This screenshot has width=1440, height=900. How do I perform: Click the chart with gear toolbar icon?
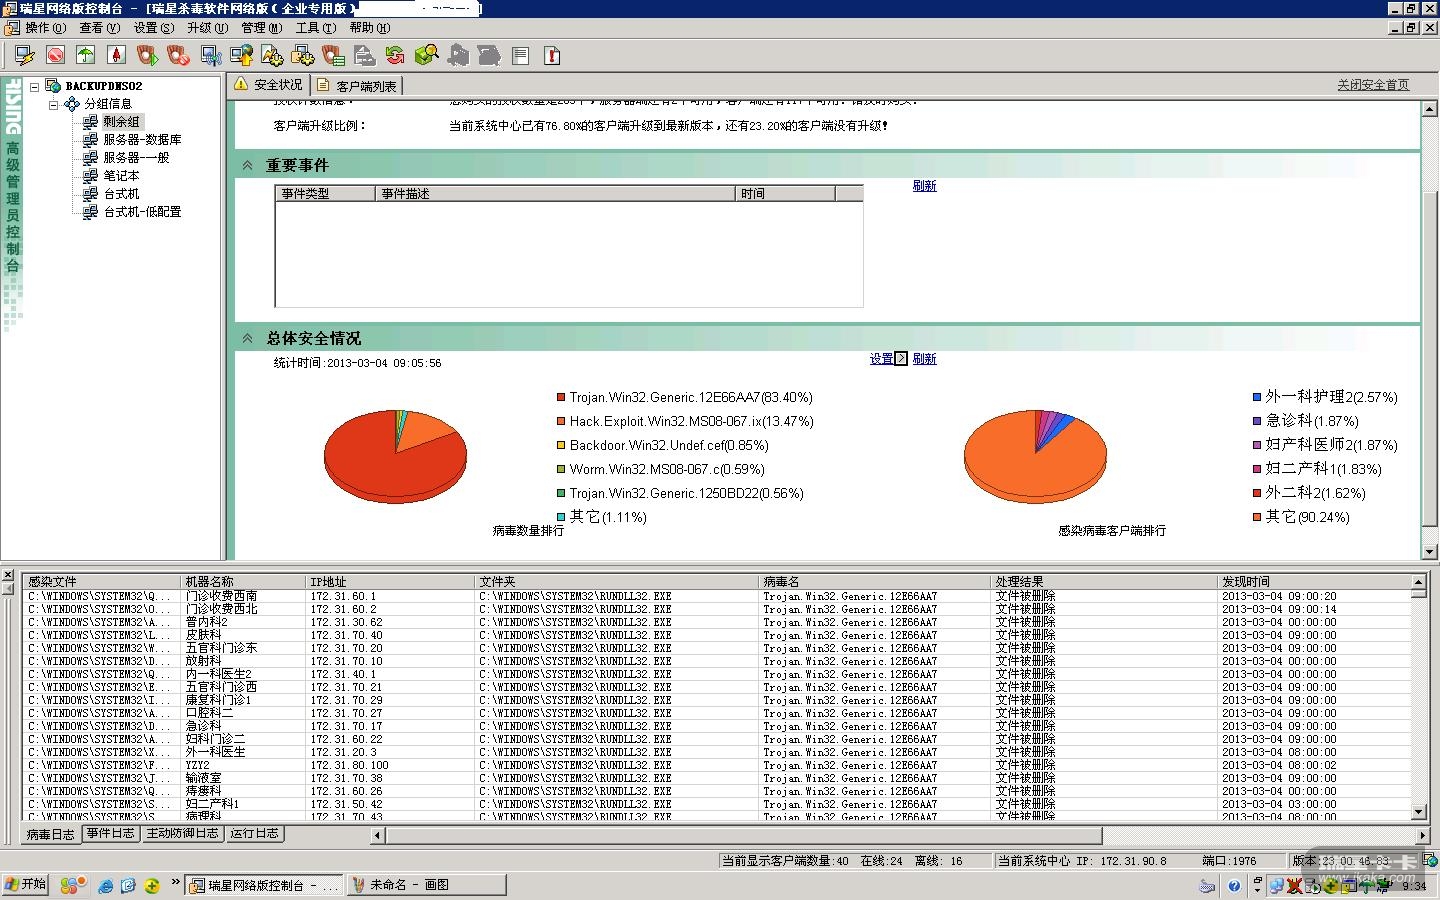272,55
